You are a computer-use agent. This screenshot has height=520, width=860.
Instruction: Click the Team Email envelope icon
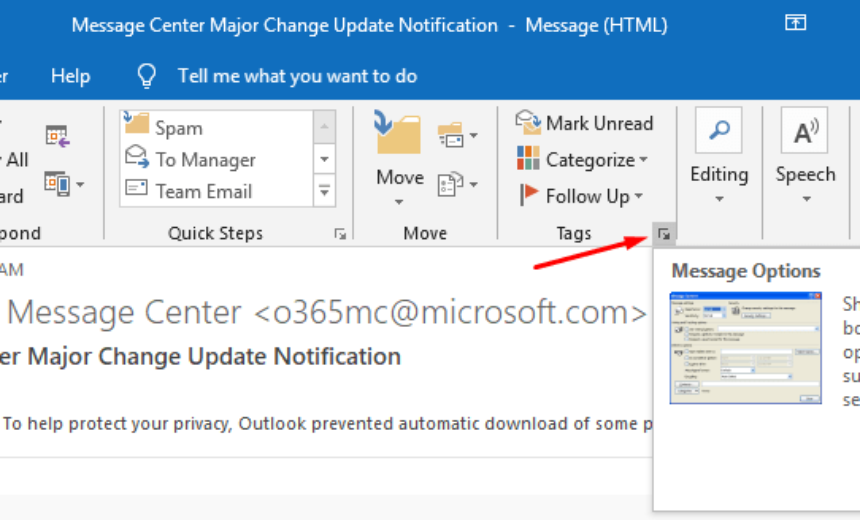point(136,188)
